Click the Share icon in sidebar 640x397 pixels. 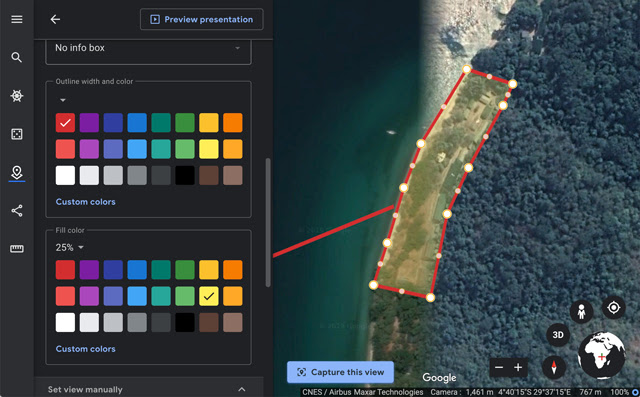[x=17, y=211]
